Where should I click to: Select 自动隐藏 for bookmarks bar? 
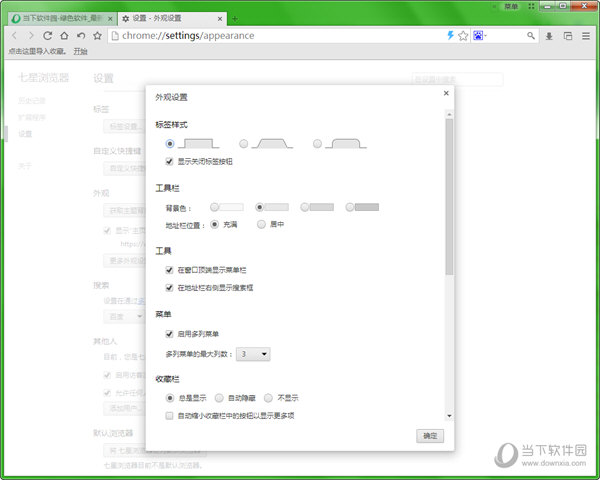(219, 398)
